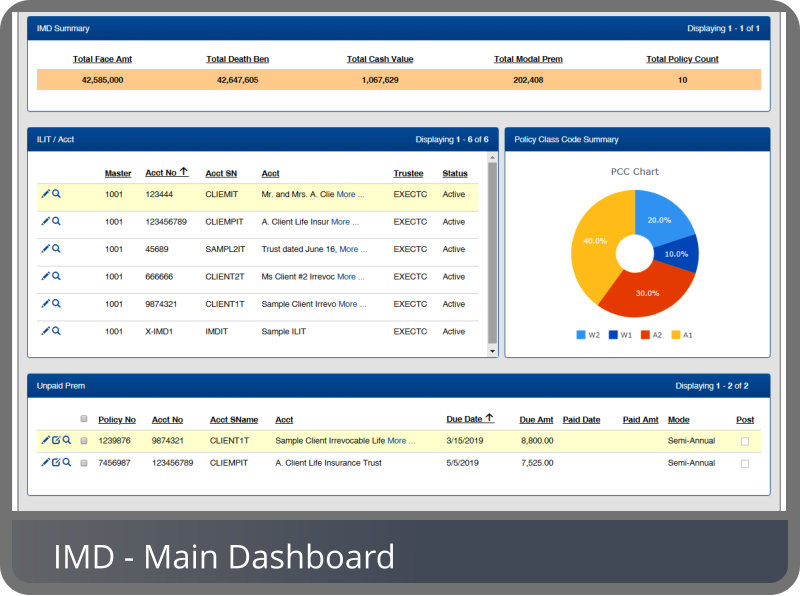Click the edit pencil for account 45689
The width and height of the screenshot is (800, 596).
(x=45, y=249)
